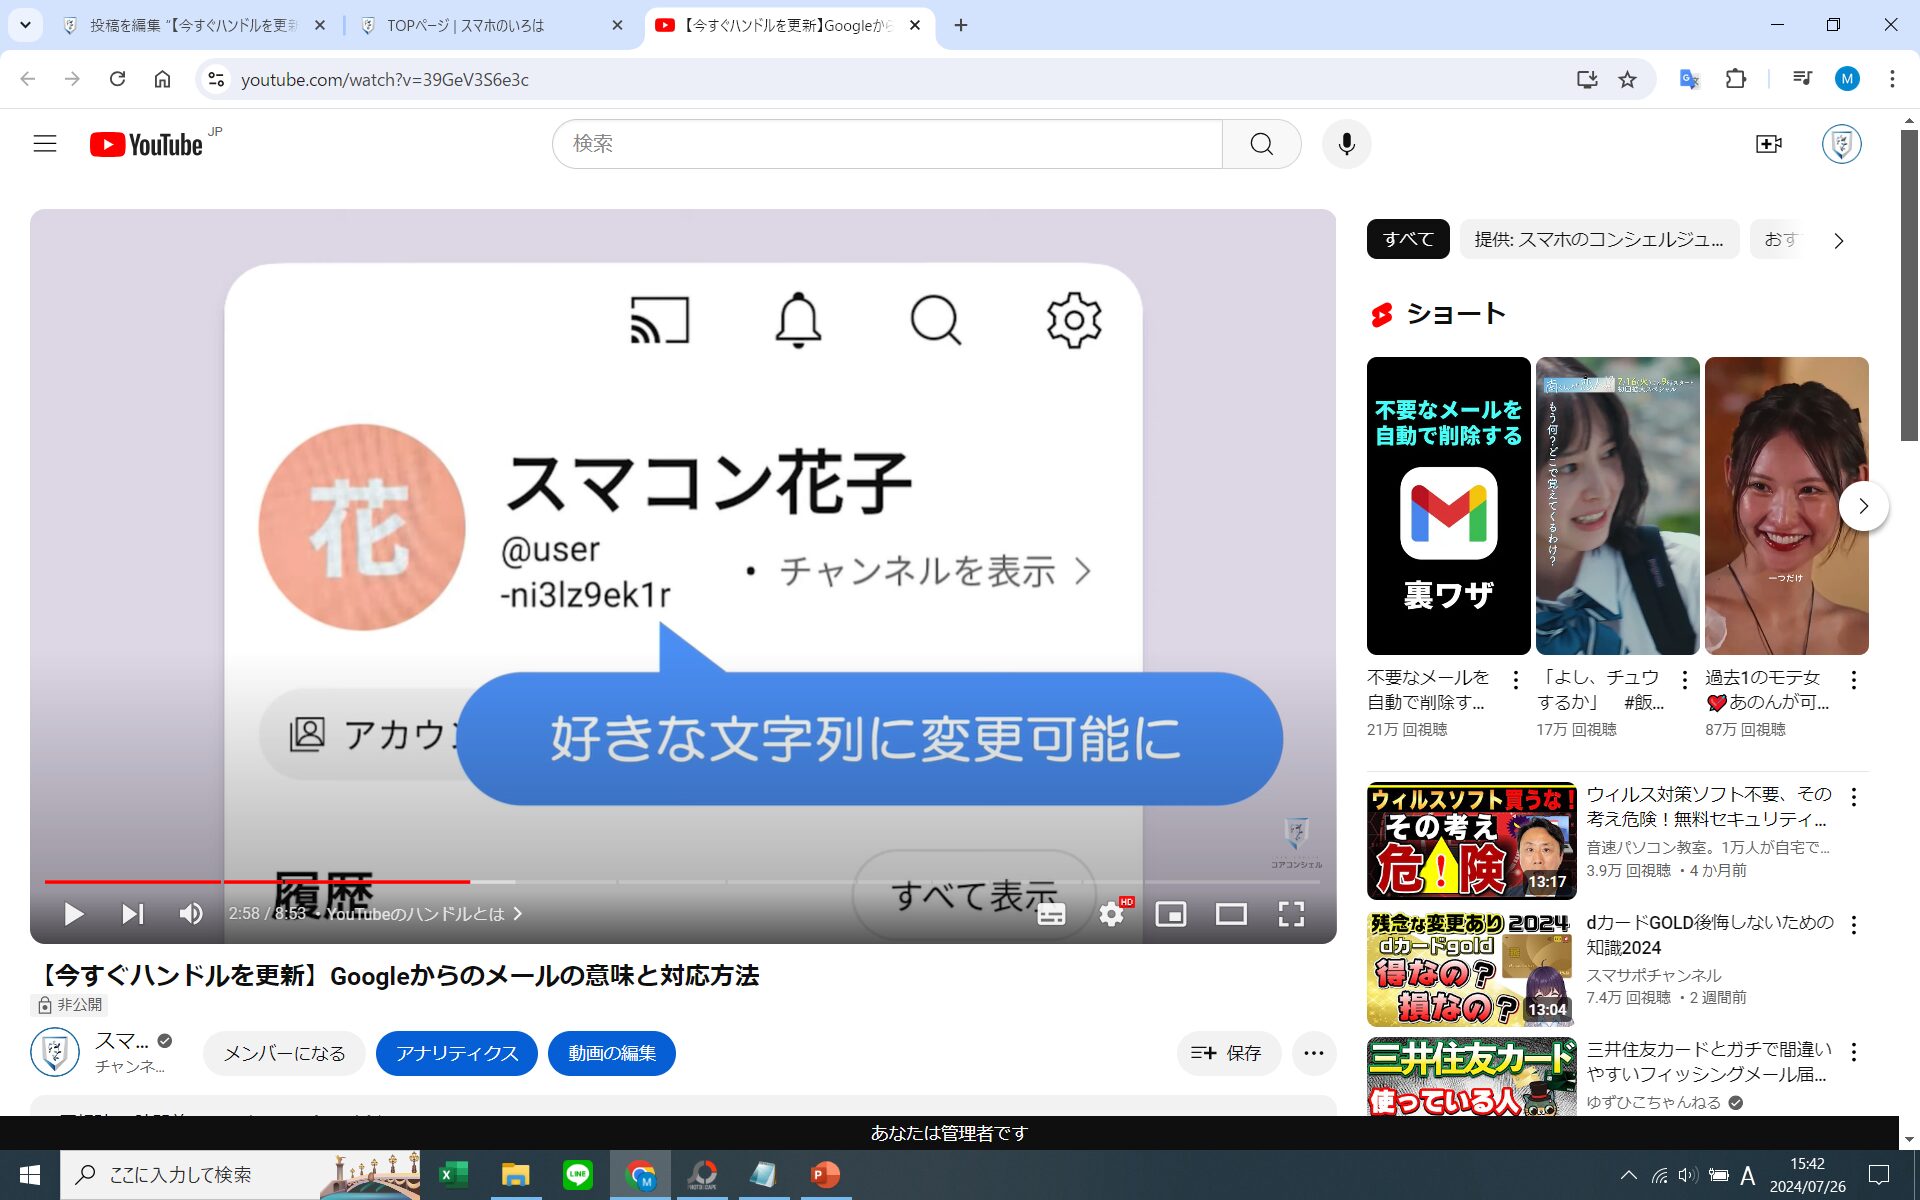Play the video

(x=73, y=913)
